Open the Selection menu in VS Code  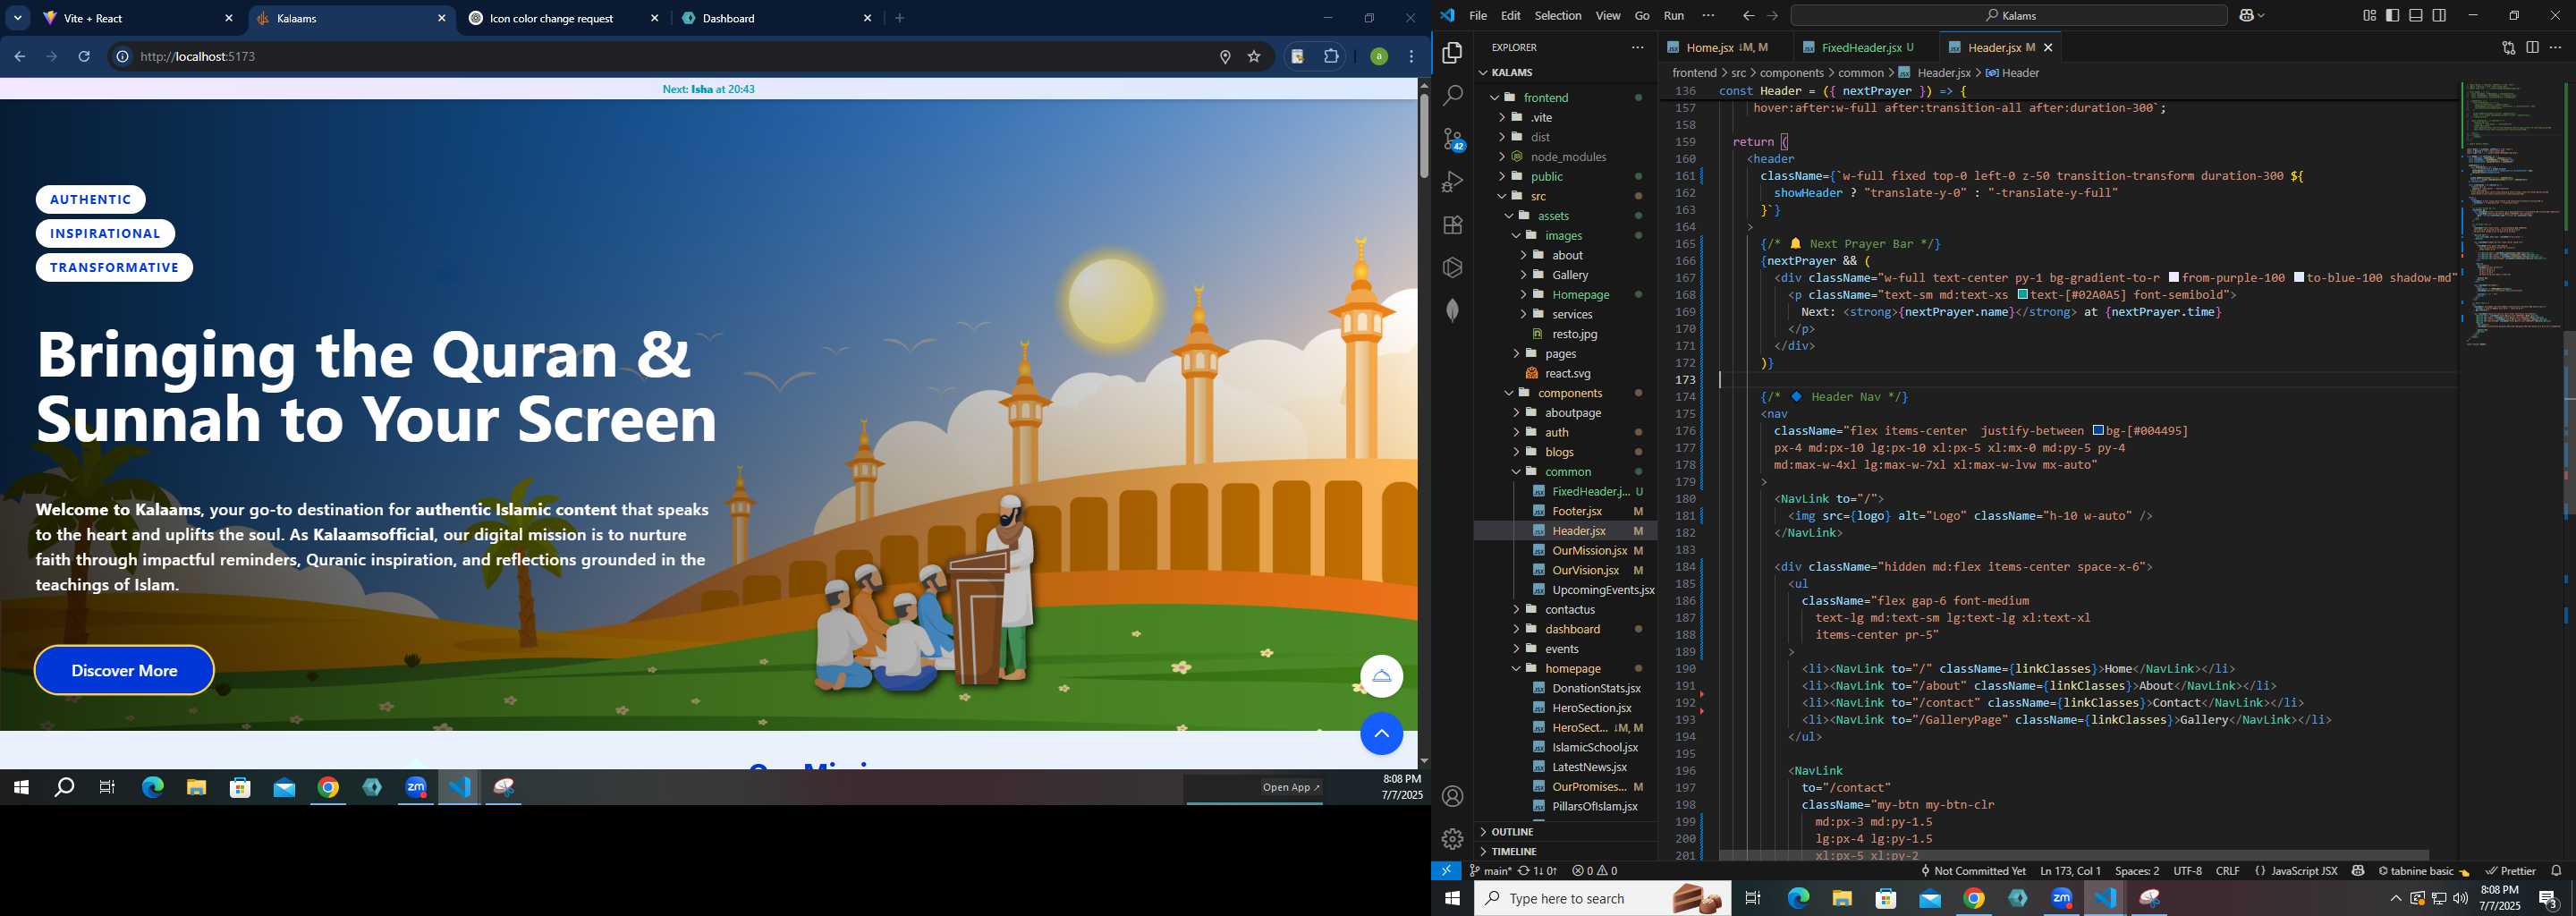point(1557,16)
